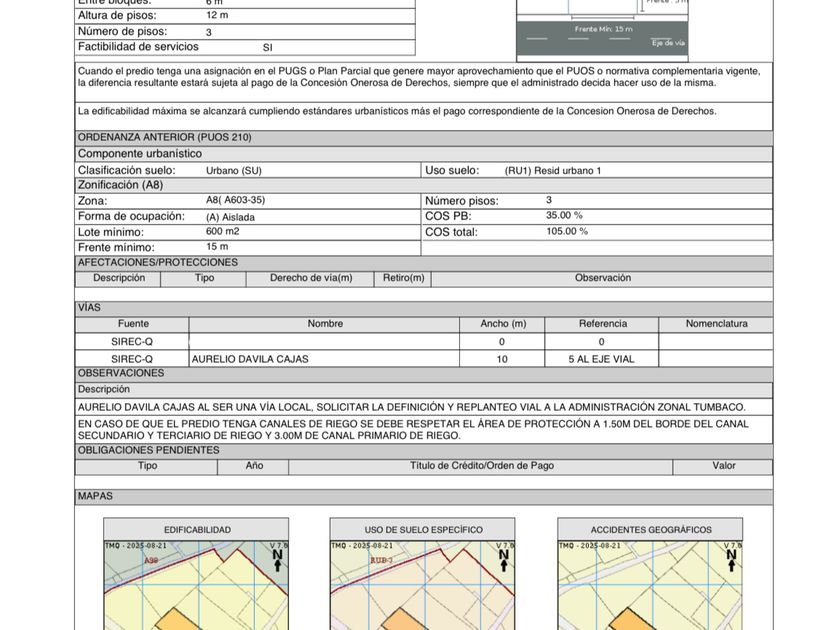Click the '5 AL EJE VIAL' reference cell

click(x=601, y=359)
